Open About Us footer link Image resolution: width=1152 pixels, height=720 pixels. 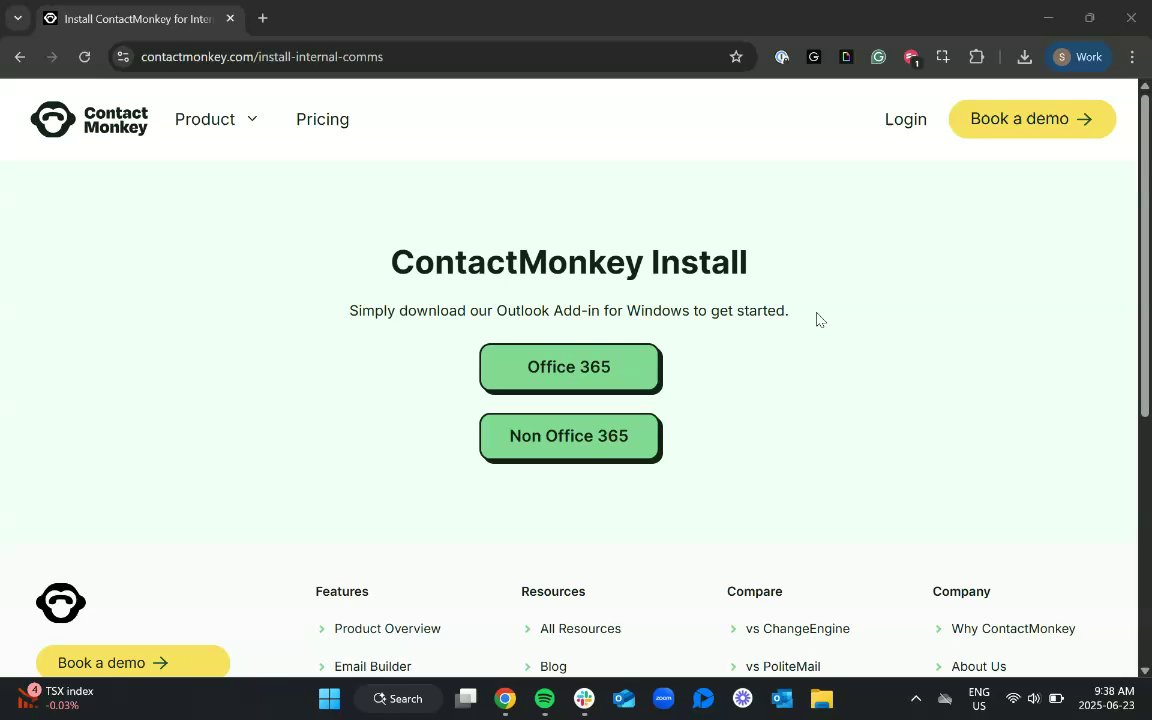pos(979,666)
